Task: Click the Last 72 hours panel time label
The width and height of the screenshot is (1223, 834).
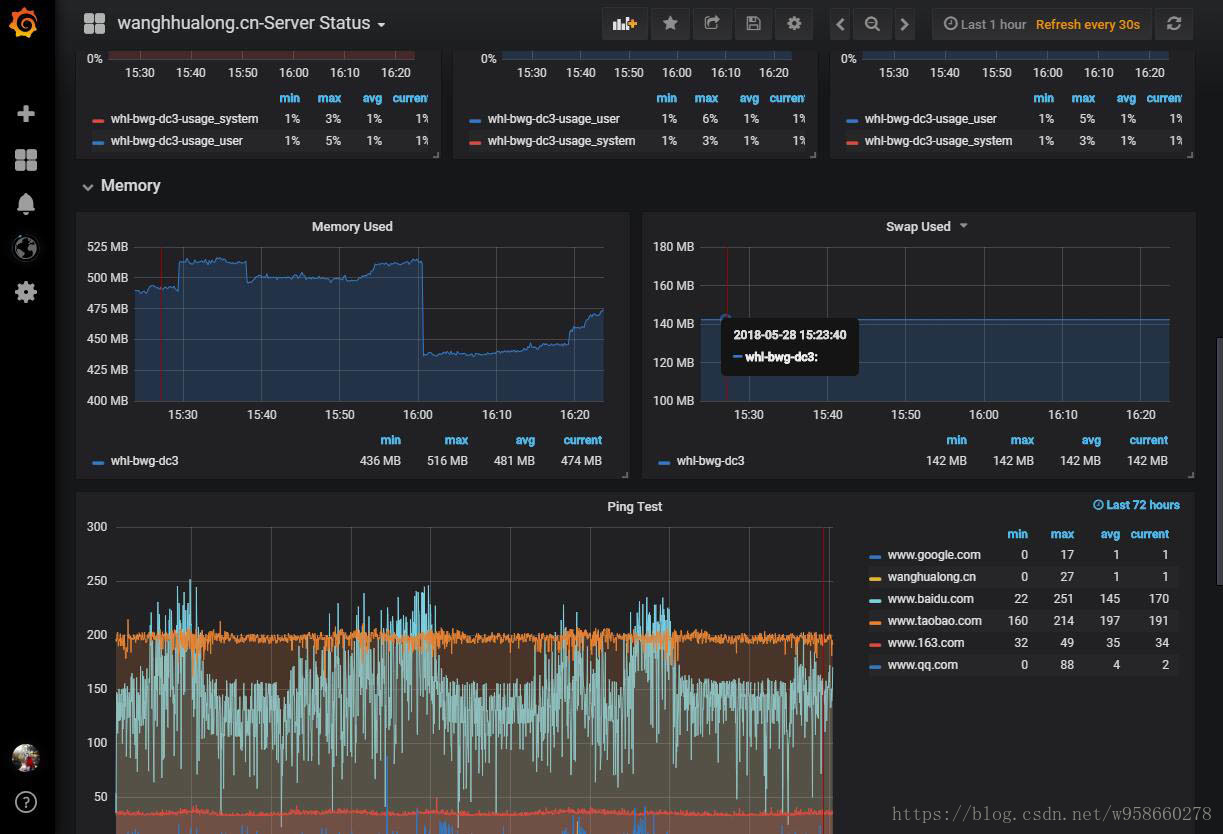Action: coord(1136,505)
